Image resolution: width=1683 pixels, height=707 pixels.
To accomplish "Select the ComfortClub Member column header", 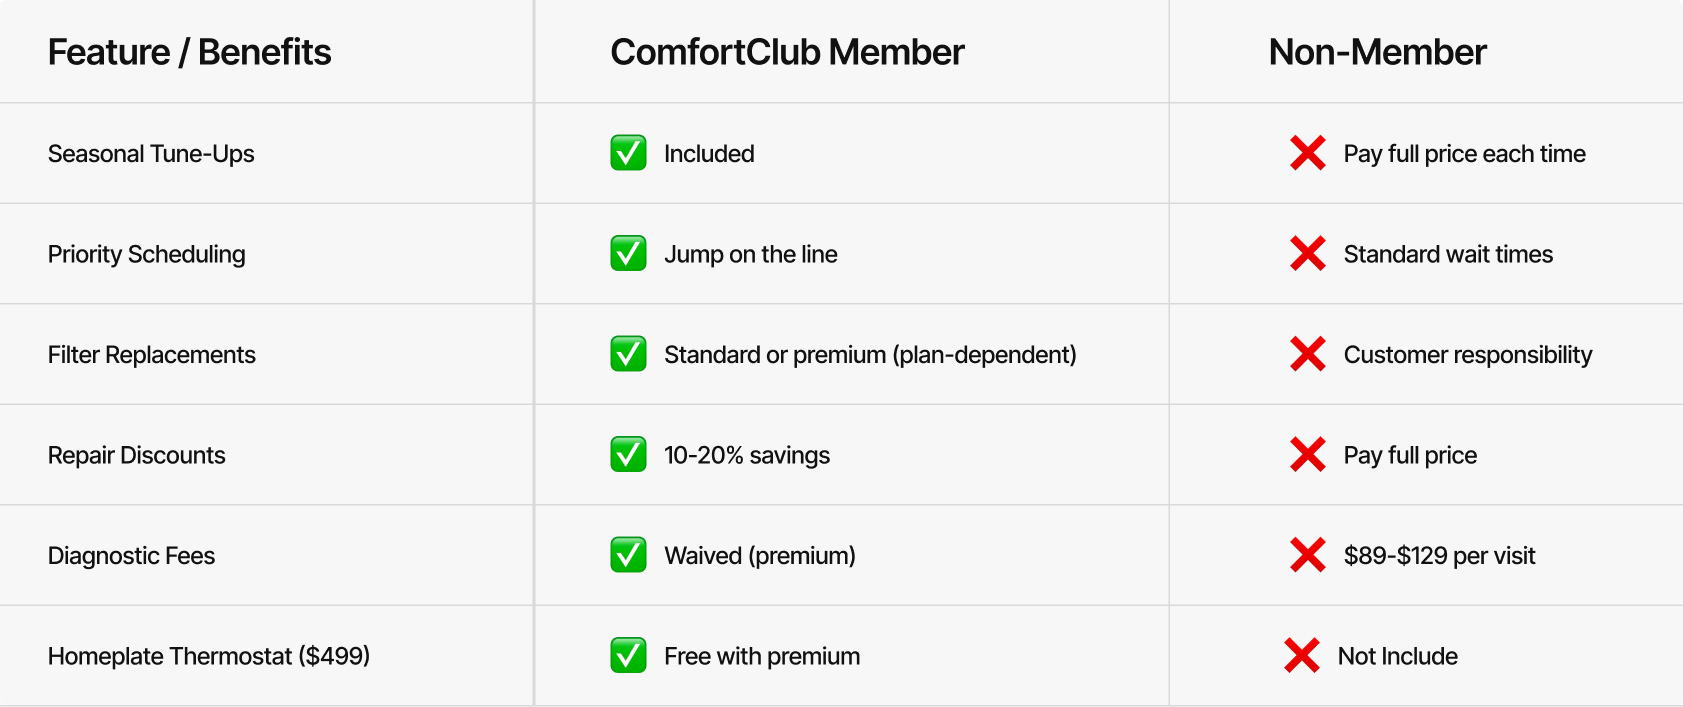I will click(x=787, y=52).
